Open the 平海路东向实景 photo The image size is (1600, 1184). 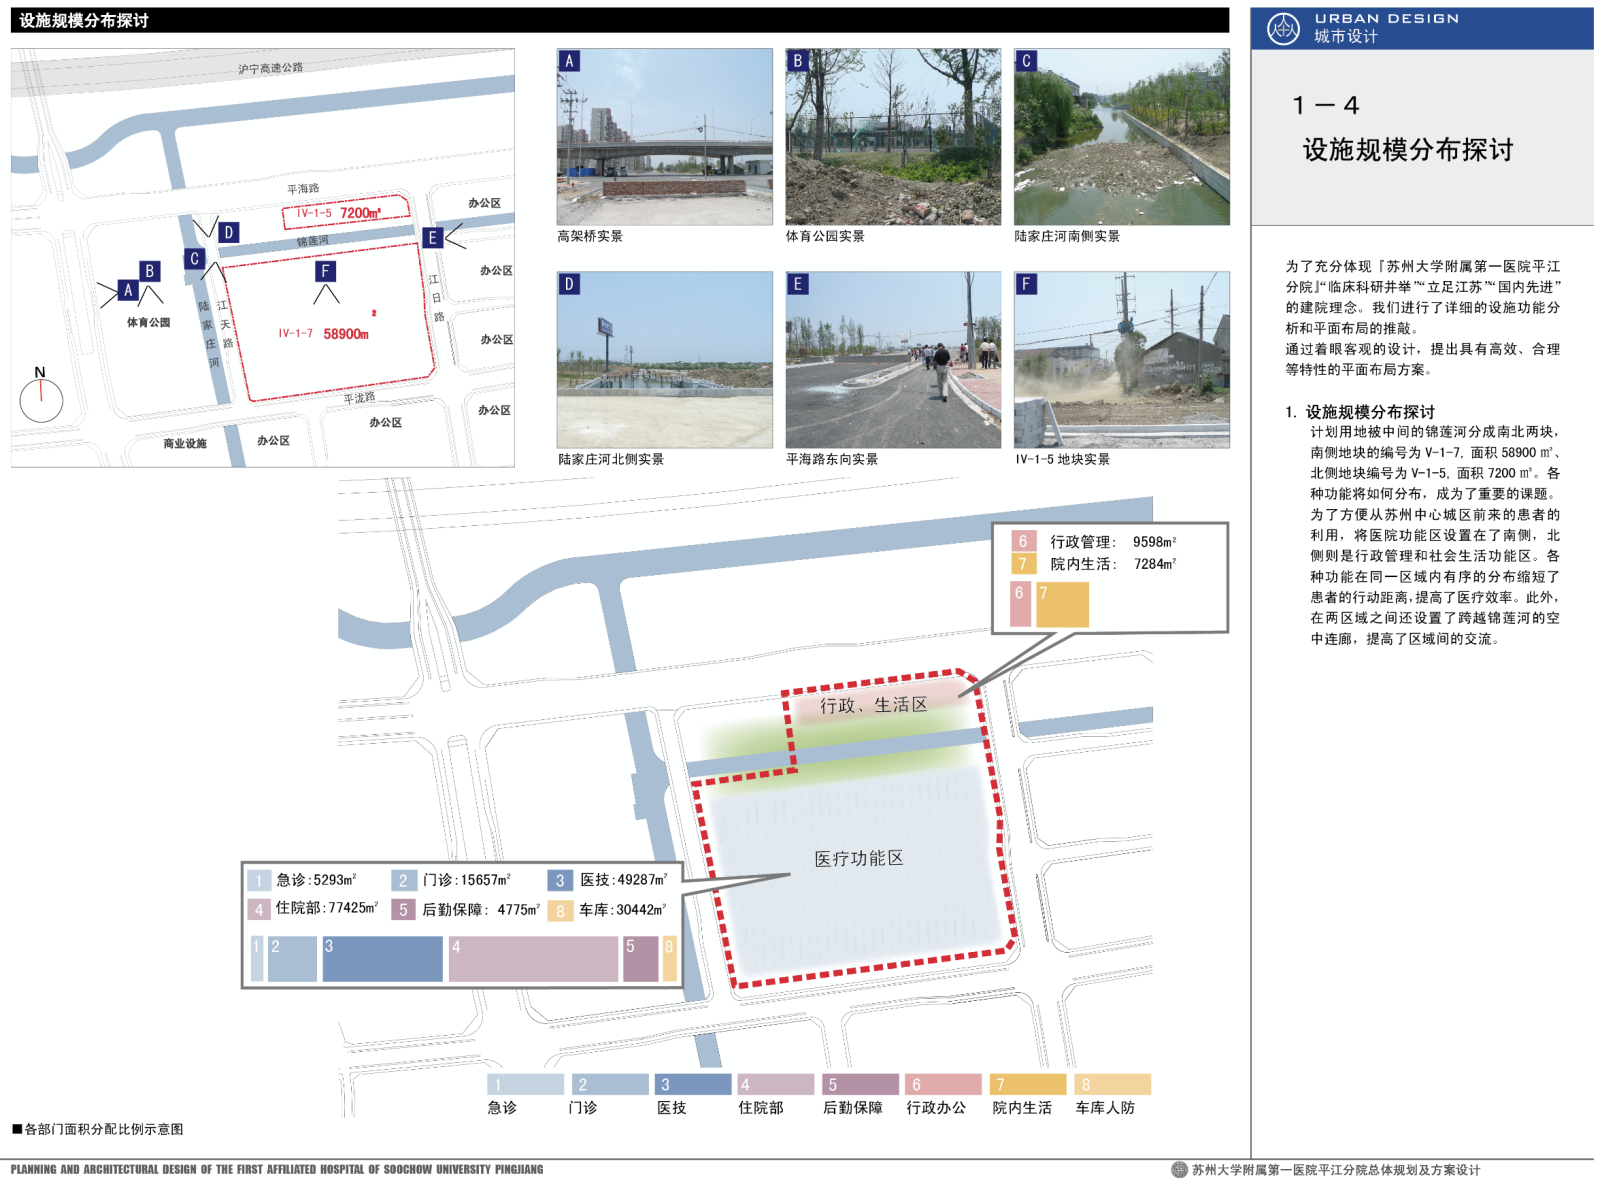tap(893, 360)
